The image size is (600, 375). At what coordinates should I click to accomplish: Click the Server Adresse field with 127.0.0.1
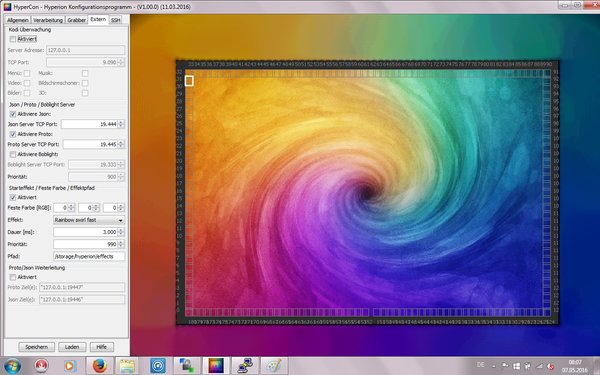tap(85, 50)
